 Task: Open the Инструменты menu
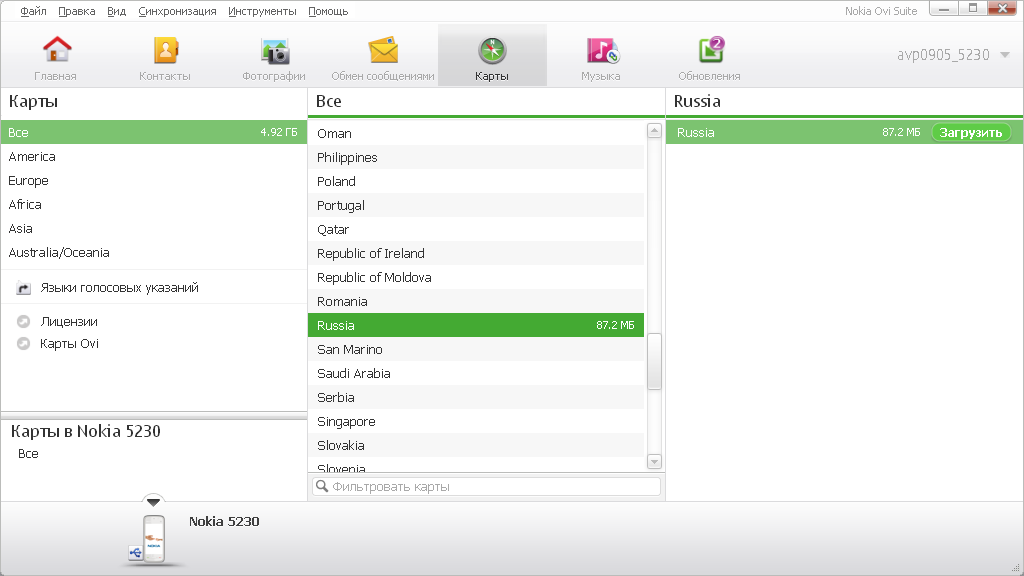click(x=262, y=11)
